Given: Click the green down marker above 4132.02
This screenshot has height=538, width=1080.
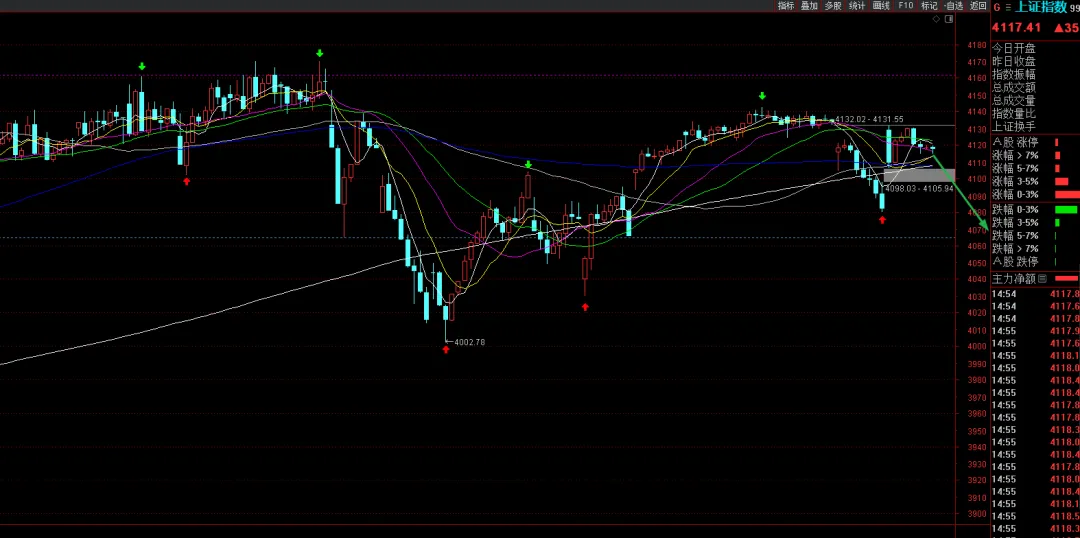Looking at the screenshot, I should pyautogui.click(x=762, y=96).
